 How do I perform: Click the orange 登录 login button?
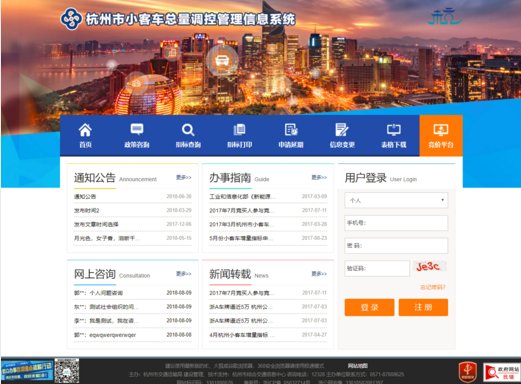[369, 307]
